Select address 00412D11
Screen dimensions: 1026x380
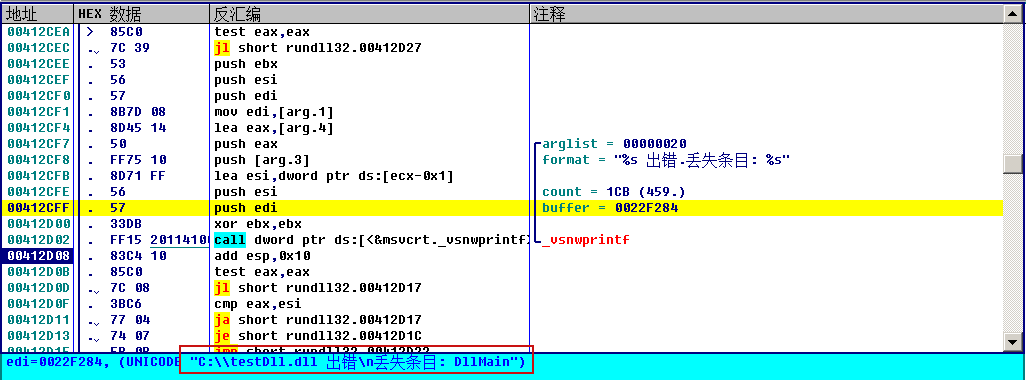39,320
